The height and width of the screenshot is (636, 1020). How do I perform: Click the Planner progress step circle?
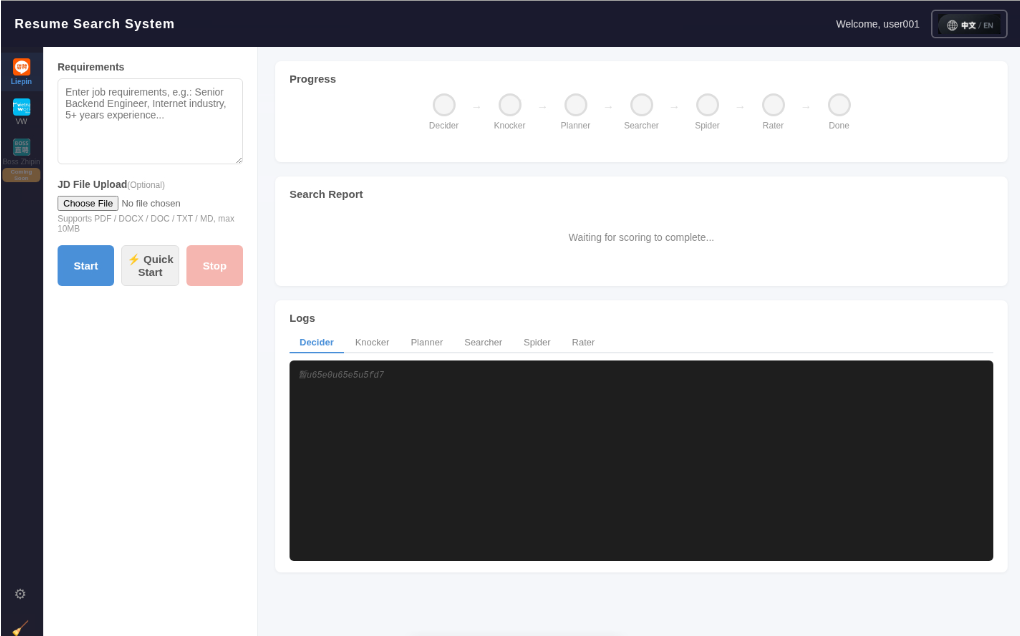575,105
